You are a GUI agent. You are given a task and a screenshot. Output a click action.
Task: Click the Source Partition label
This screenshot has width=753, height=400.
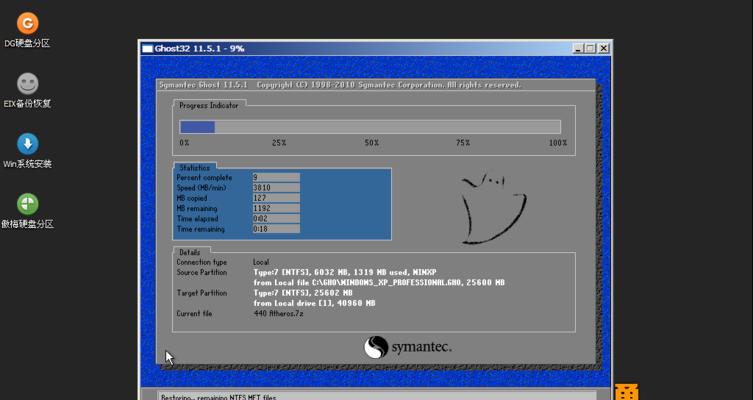[x=202, y=272]
